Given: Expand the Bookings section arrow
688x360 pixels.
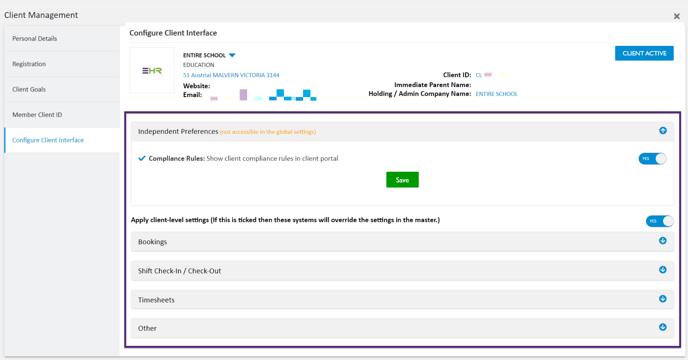Looking at the screenshot, I should coord(663,241).
